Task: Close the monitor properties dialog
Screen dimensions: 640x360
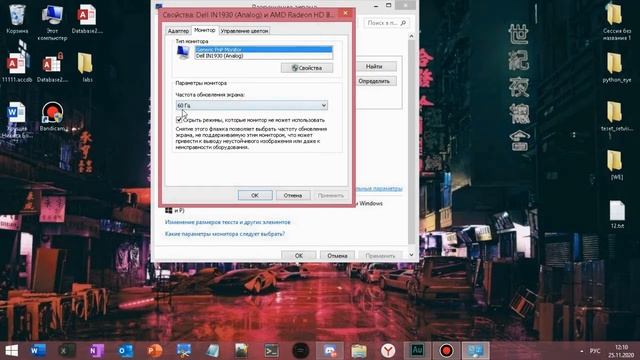Action: point(345,13)
